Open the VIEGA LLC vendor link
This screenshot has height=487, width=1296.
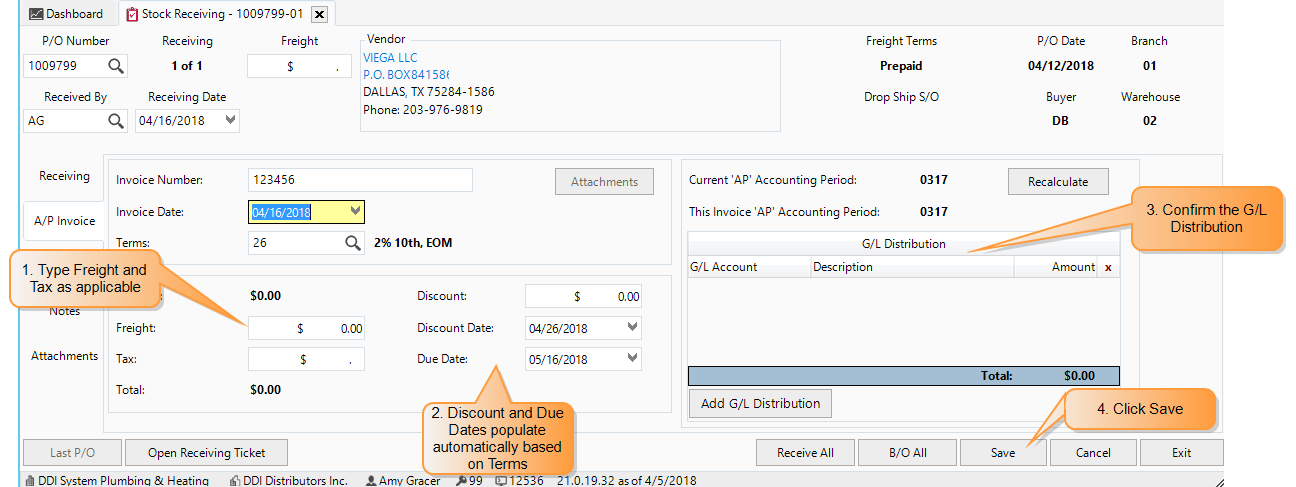click(x=390, y=58)
